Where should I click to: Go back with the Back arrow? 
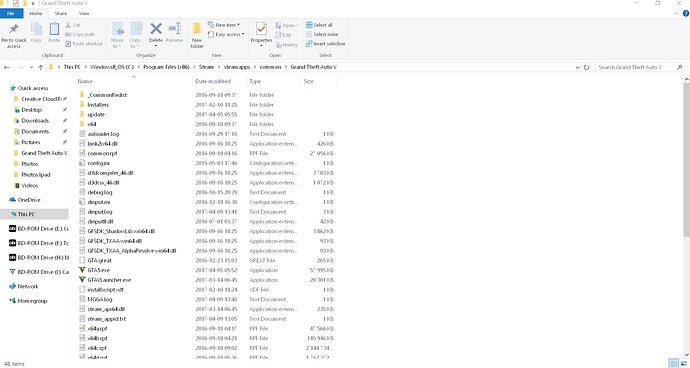7,67
